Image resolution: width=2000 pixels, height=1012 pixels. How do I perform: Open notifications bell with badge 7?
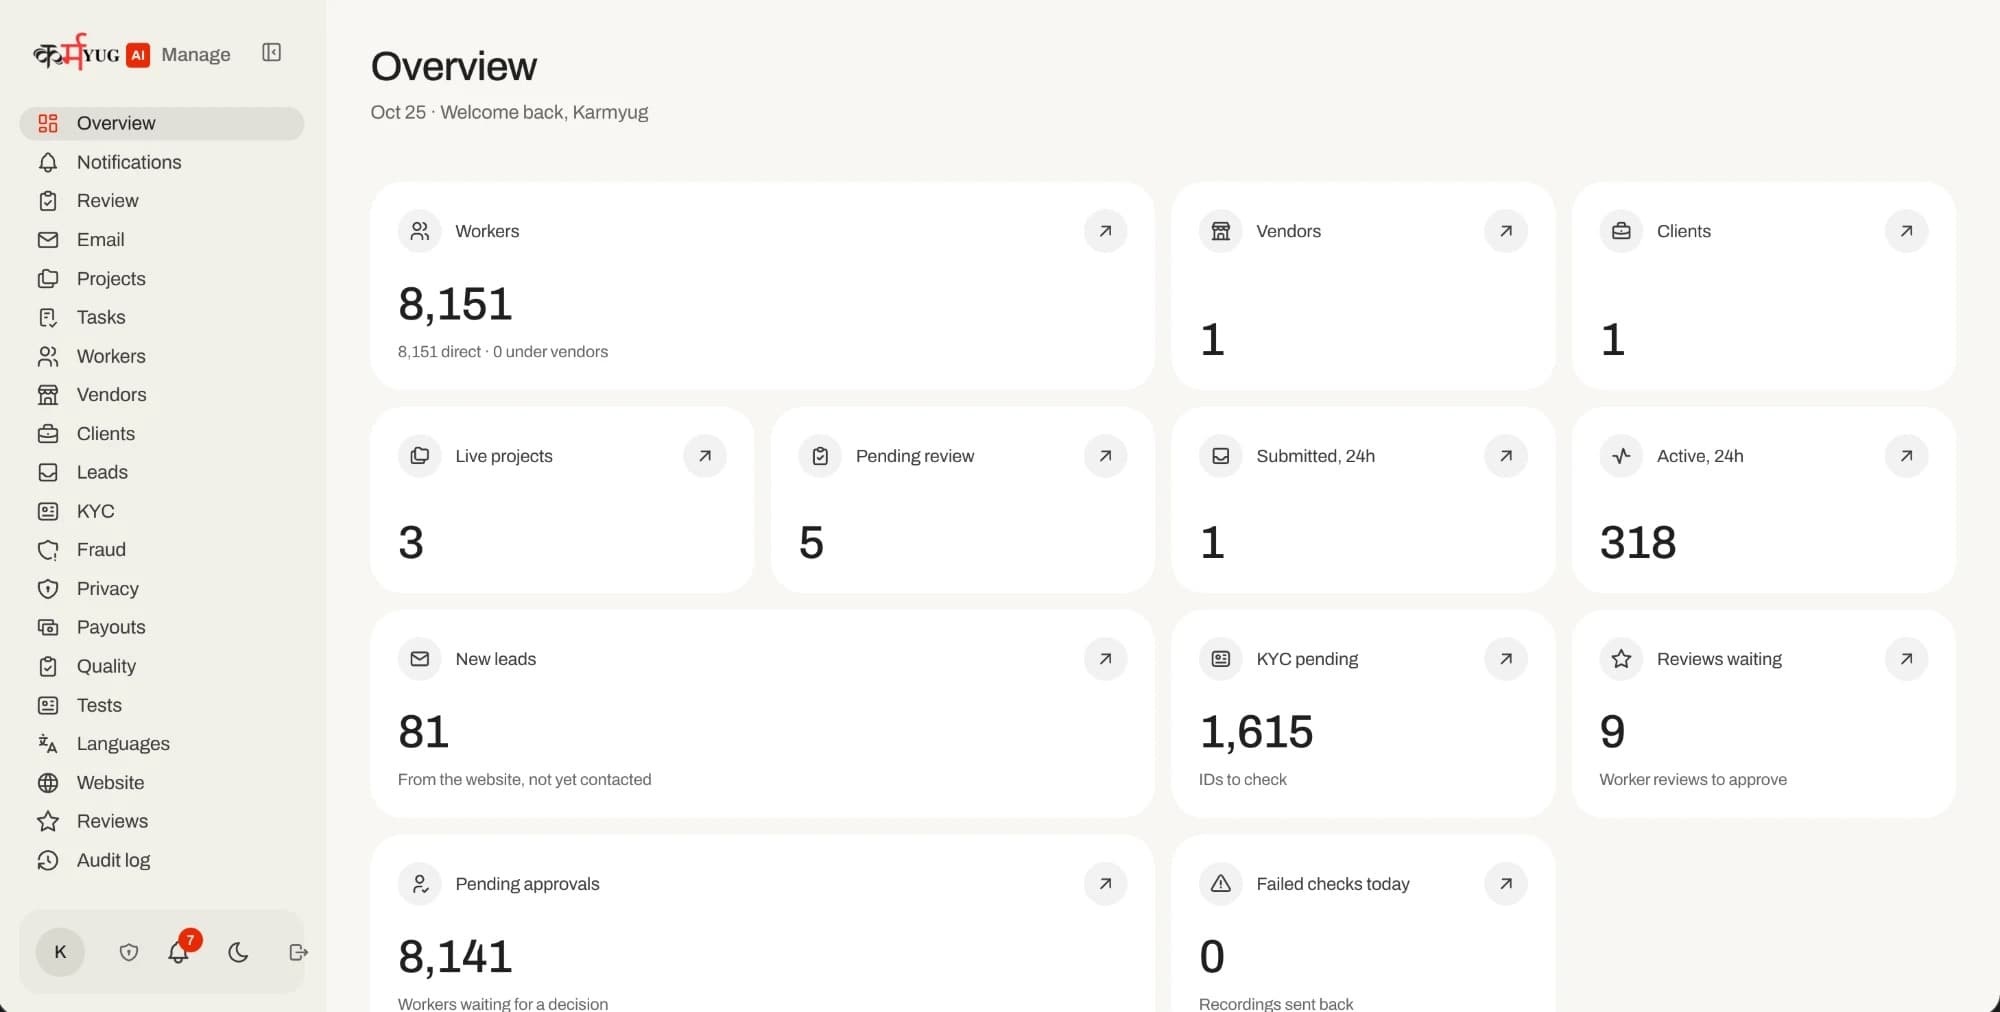tap(179, 951)
